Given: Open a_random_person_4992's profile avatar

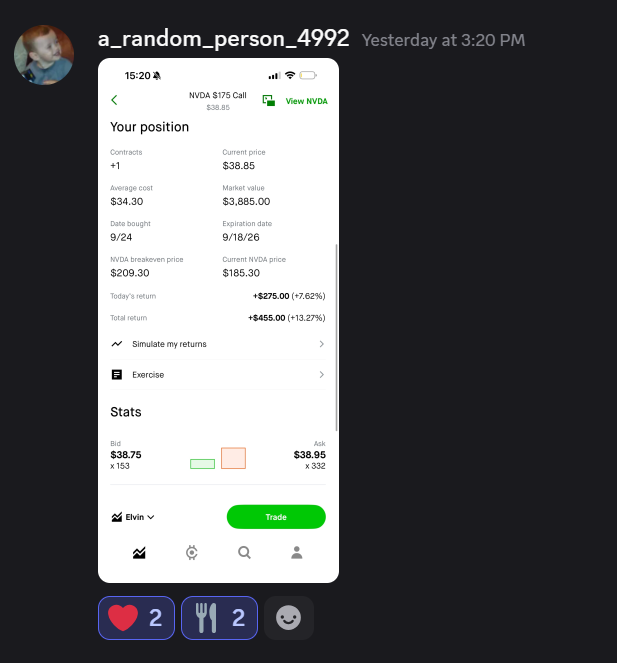Looking at the screenshot, I should 44,55.
